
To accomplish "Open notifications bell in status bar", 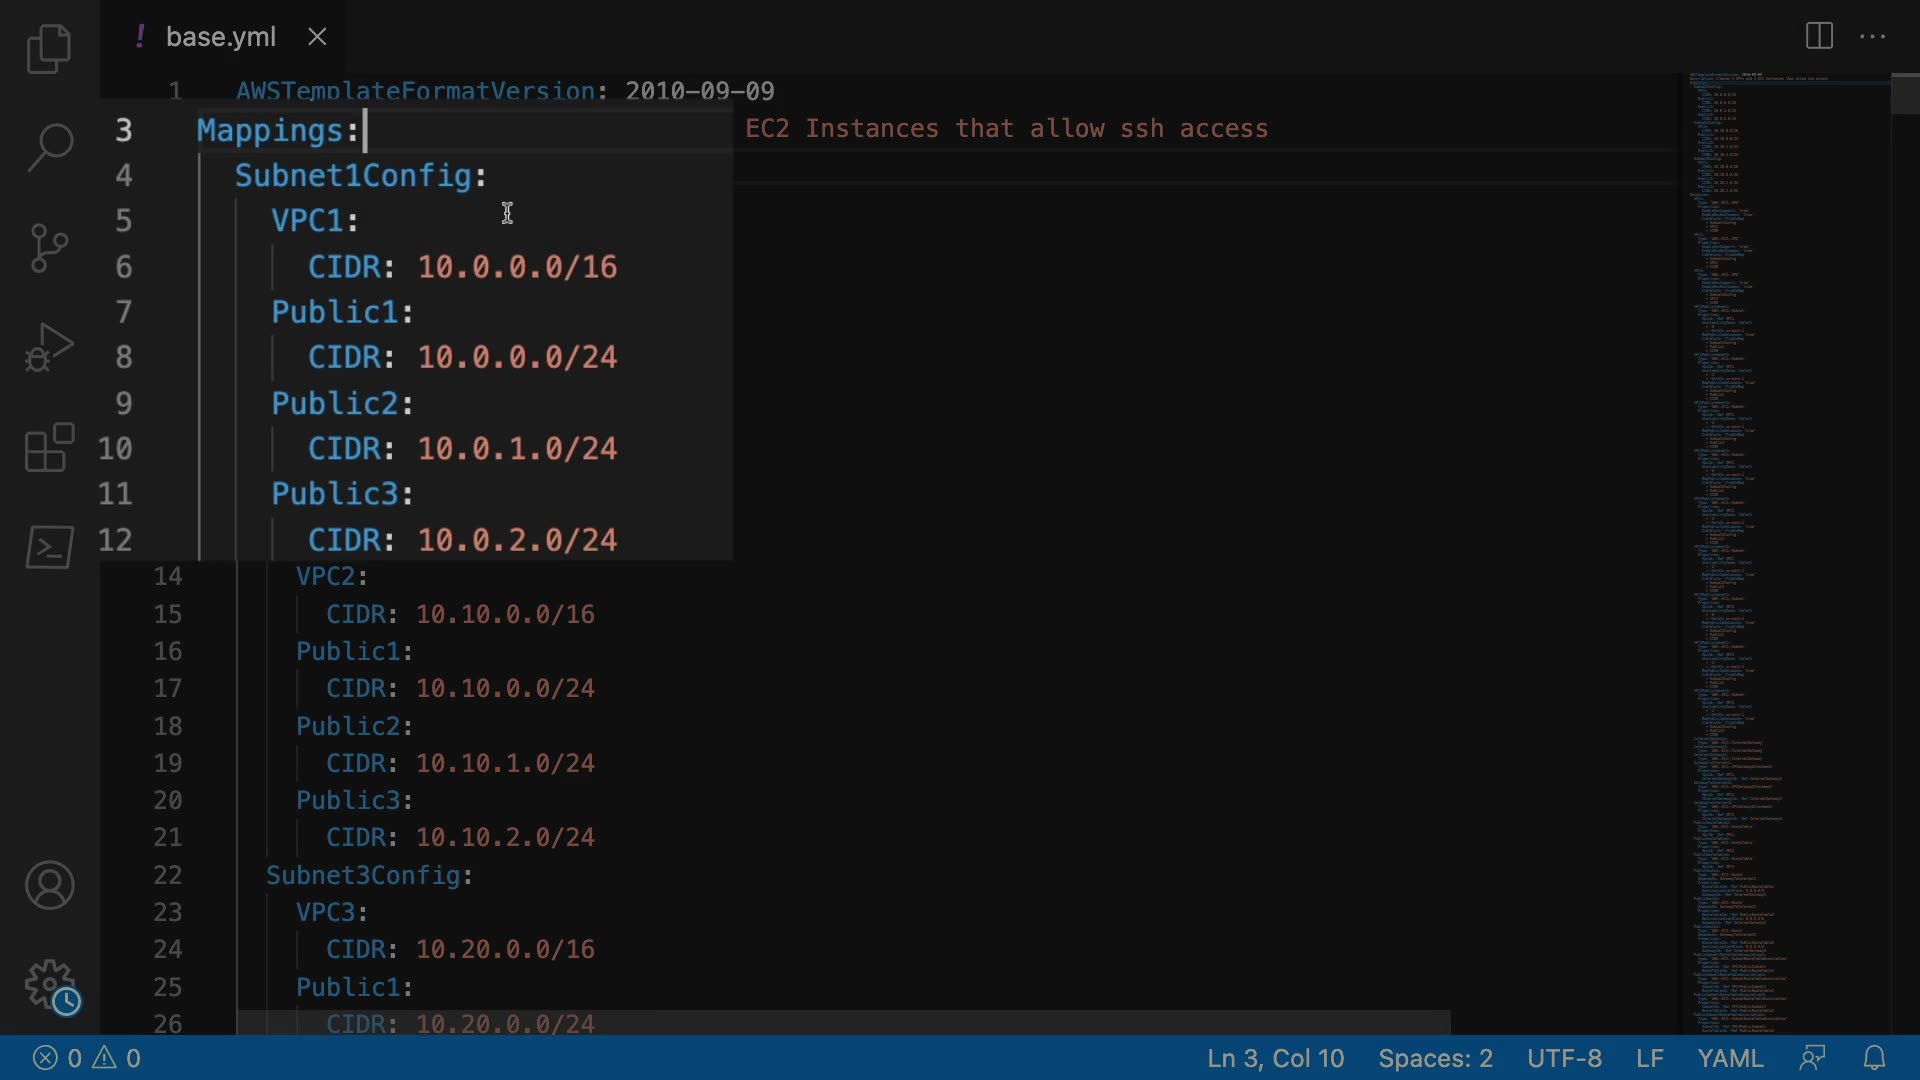I will point(1875,1058).
